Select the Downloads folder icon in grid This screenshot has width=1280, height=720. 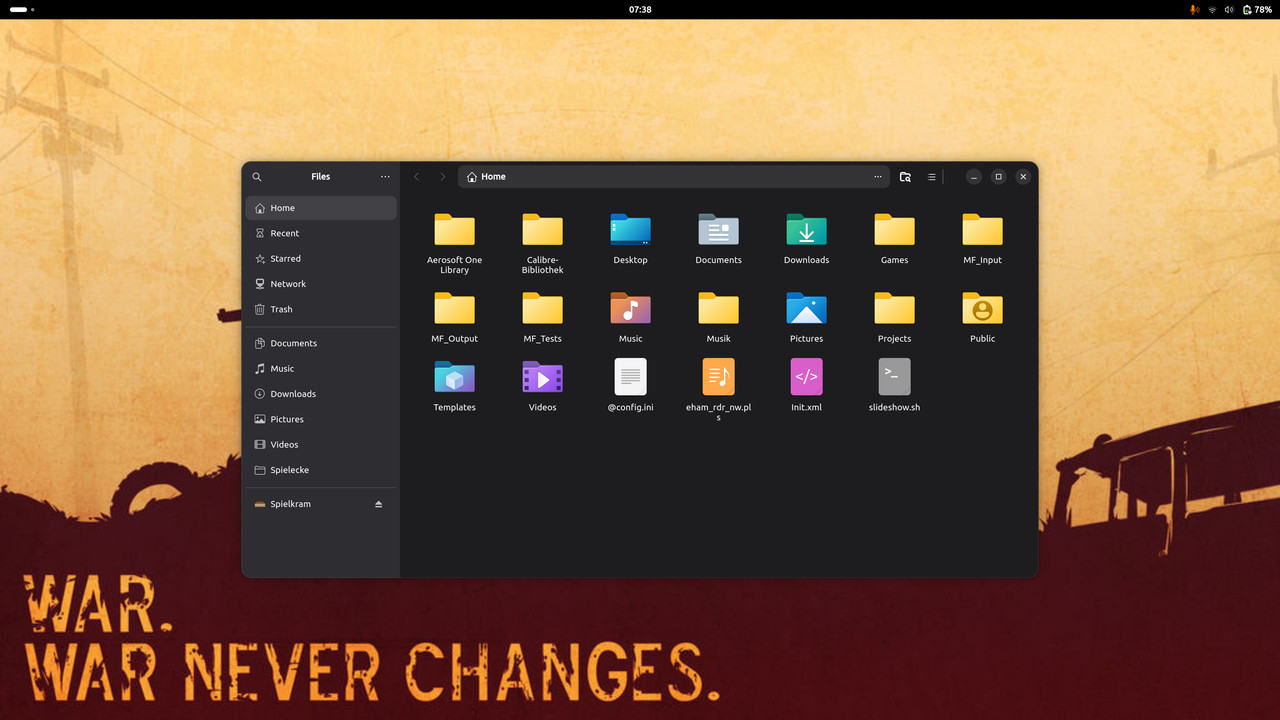click(x=807, y=230)
